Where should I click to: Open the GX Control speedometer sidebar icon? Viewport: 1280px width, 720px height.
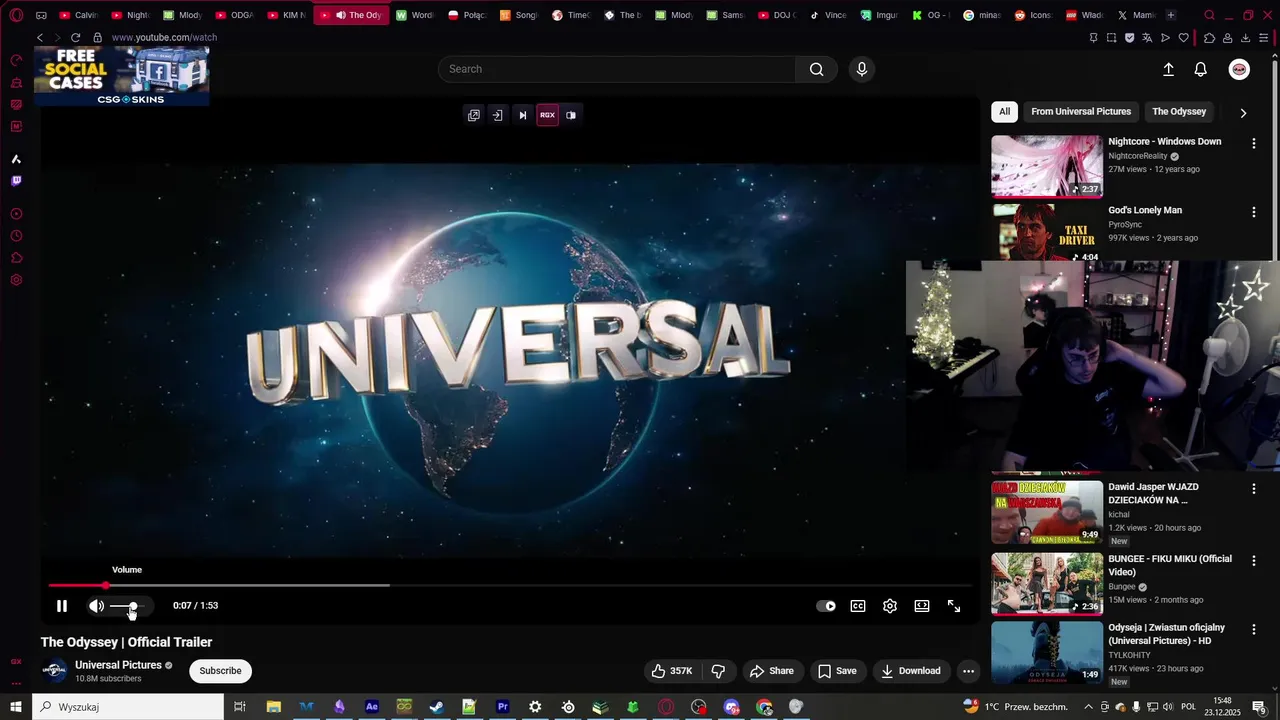coord(16,60)
